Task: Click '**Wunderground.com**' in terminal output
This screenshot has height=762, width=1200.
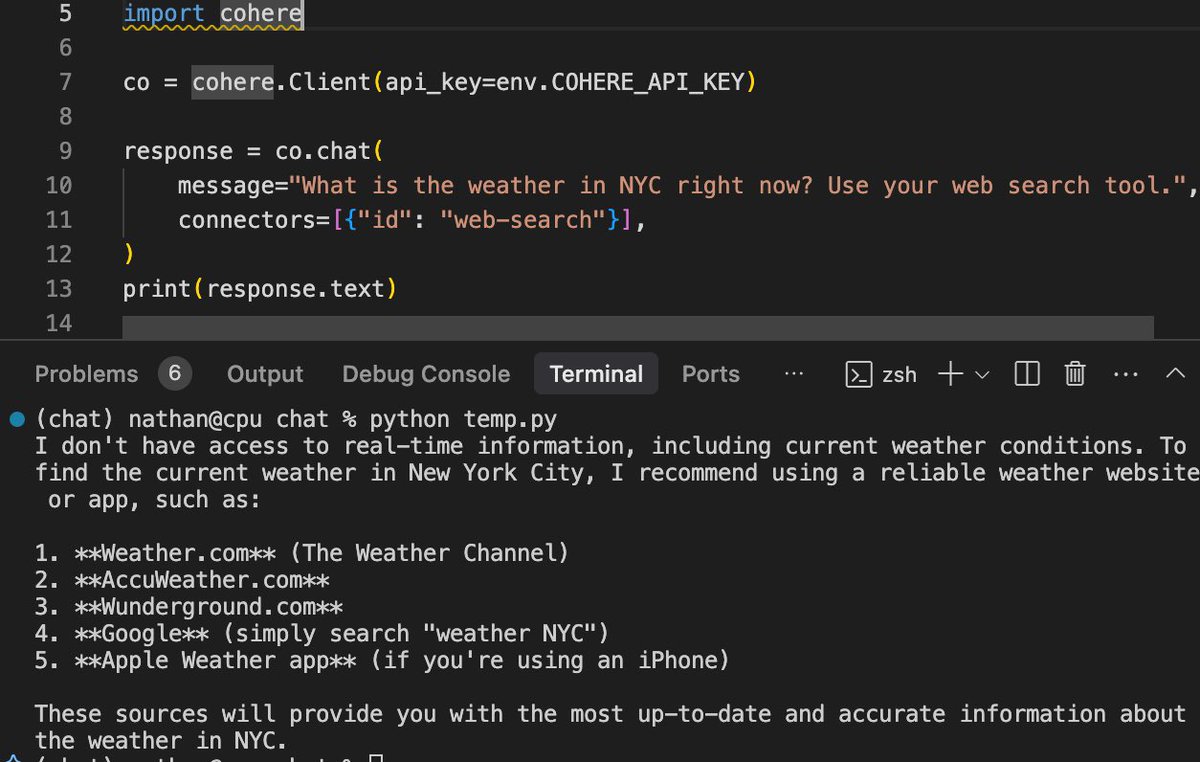Action: (x=209, y=606)
